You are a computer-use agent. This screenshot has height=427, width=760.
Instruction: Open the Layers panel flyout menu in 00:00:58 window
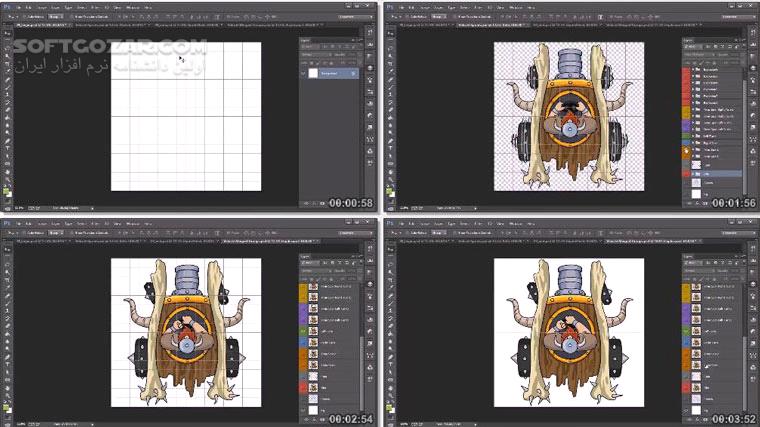[x=361, y=40]
